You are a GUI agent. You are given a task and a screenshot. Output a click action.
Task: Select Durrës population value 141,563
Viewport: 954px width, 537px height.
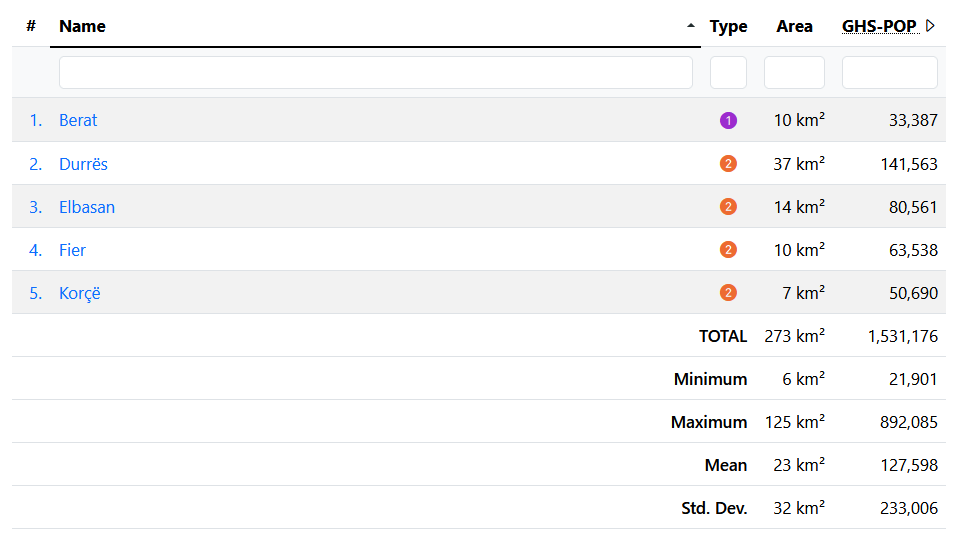[x=909, y=164]
